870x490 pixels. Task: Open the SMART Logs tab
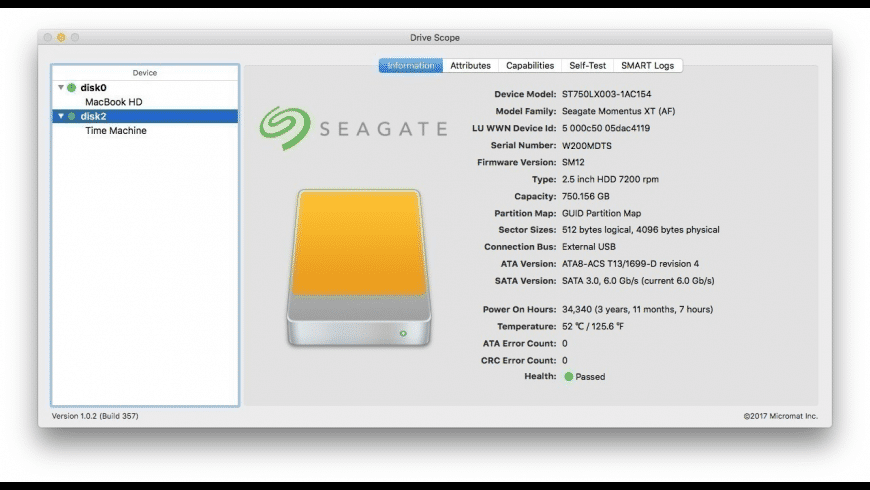[648, 65]
